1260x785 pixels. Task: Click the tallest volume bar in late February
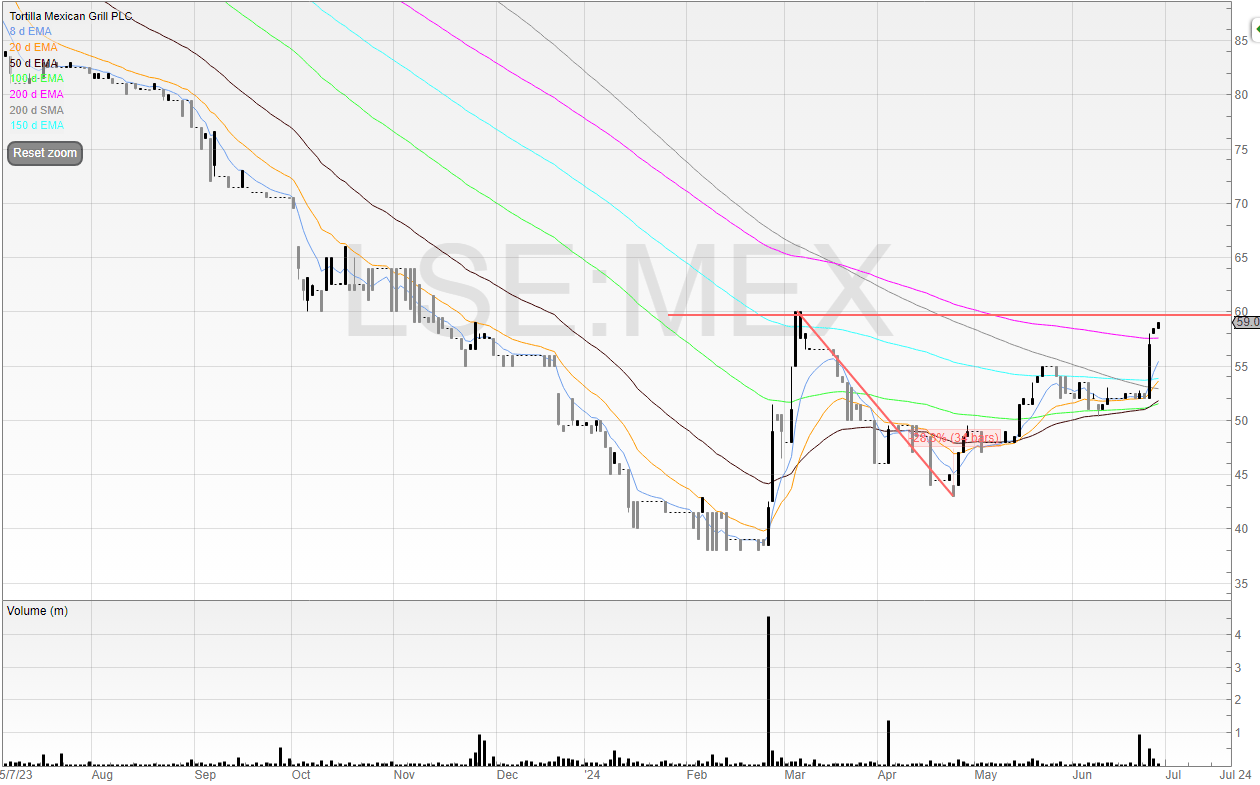768,691
